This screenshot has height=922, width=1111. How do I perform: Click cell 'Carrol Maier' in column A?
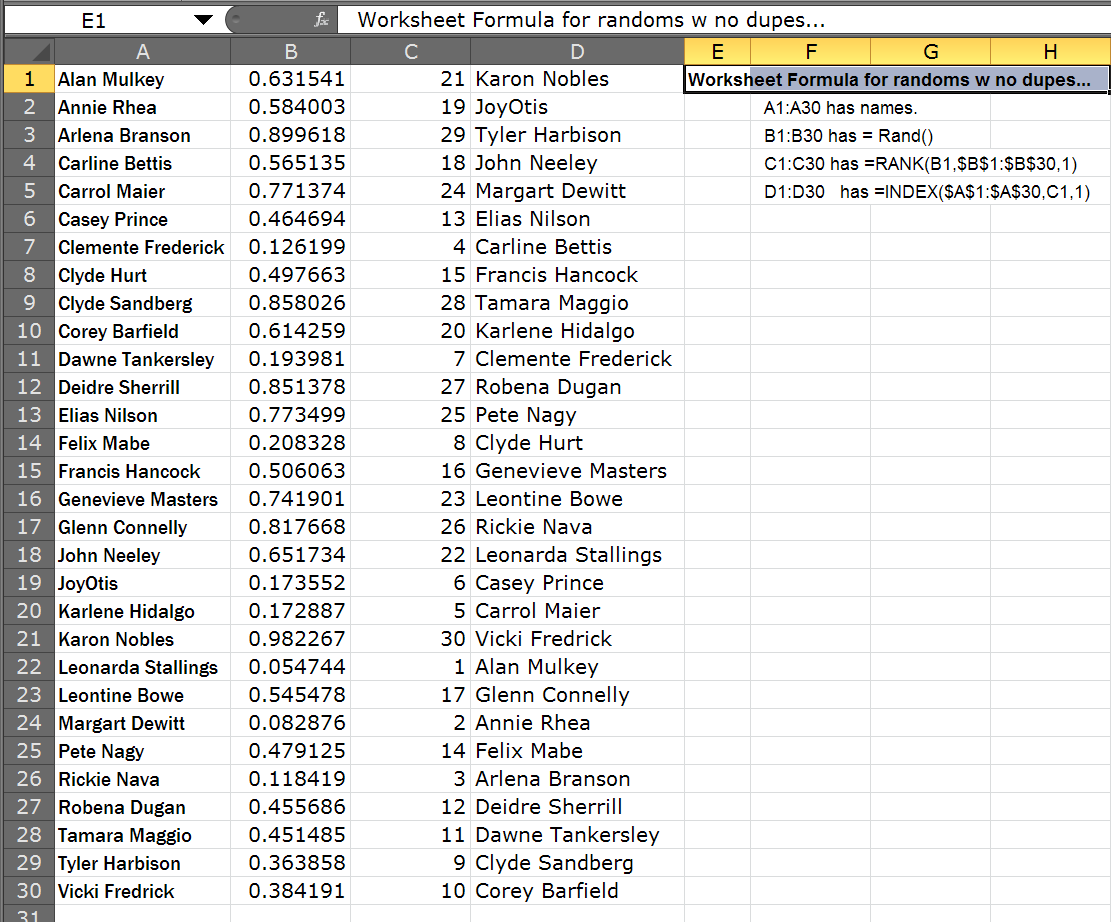(x=142, y=191)
